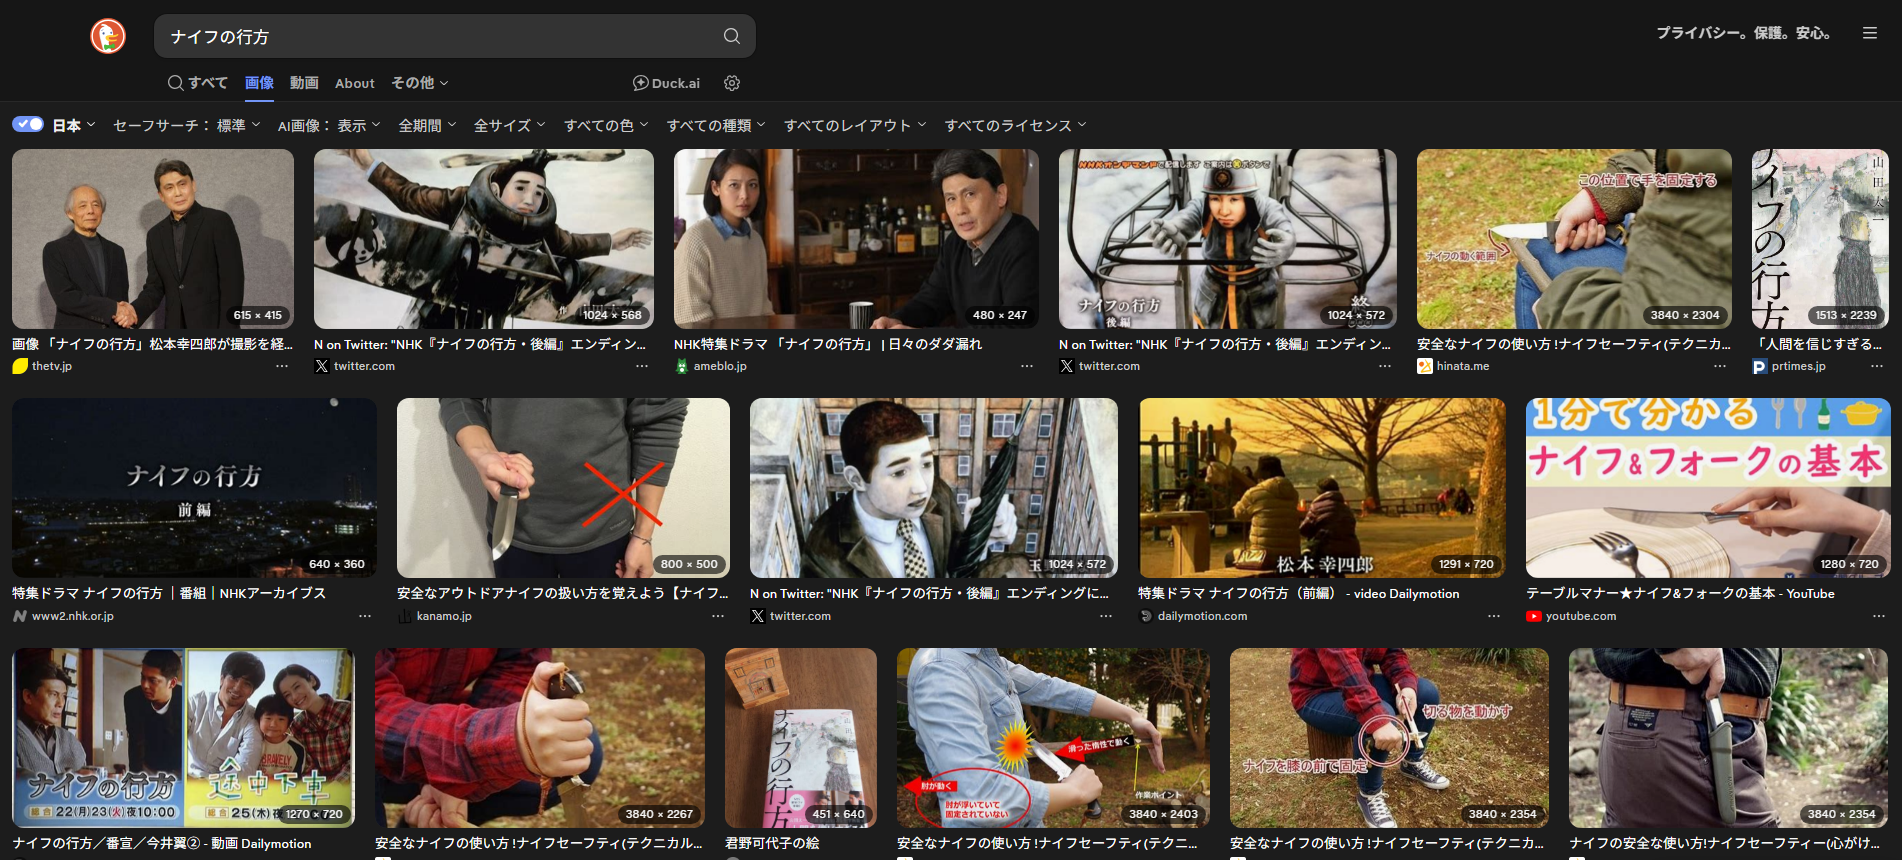Switch to the すべて results tab

click(x=198, y=83)
